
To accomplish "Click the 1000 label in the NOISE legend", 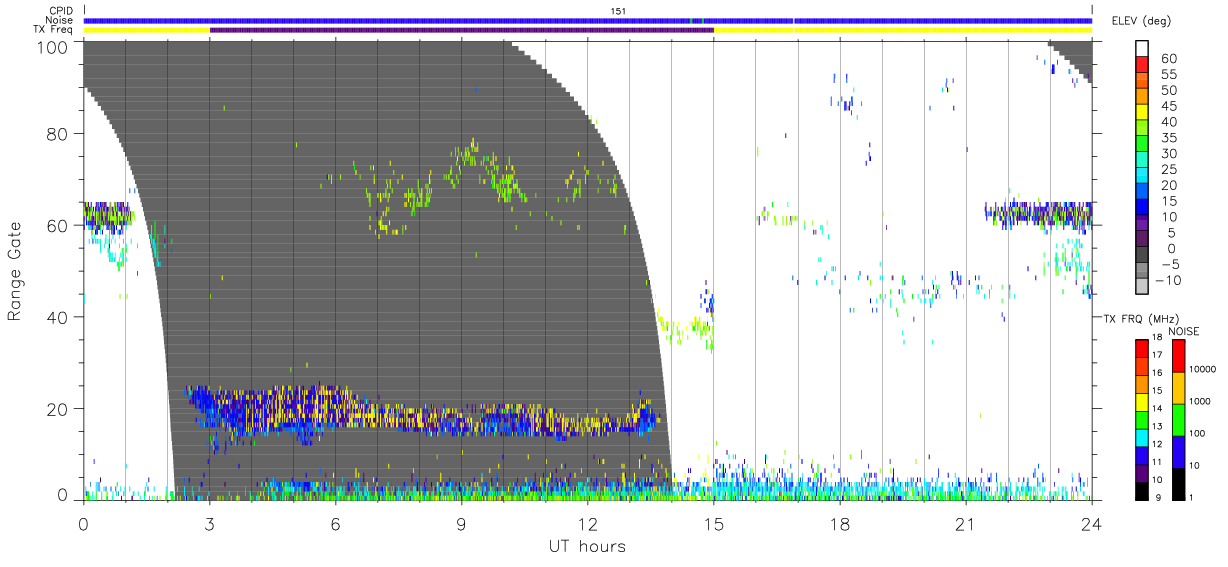I will (x=1200, y=401).
